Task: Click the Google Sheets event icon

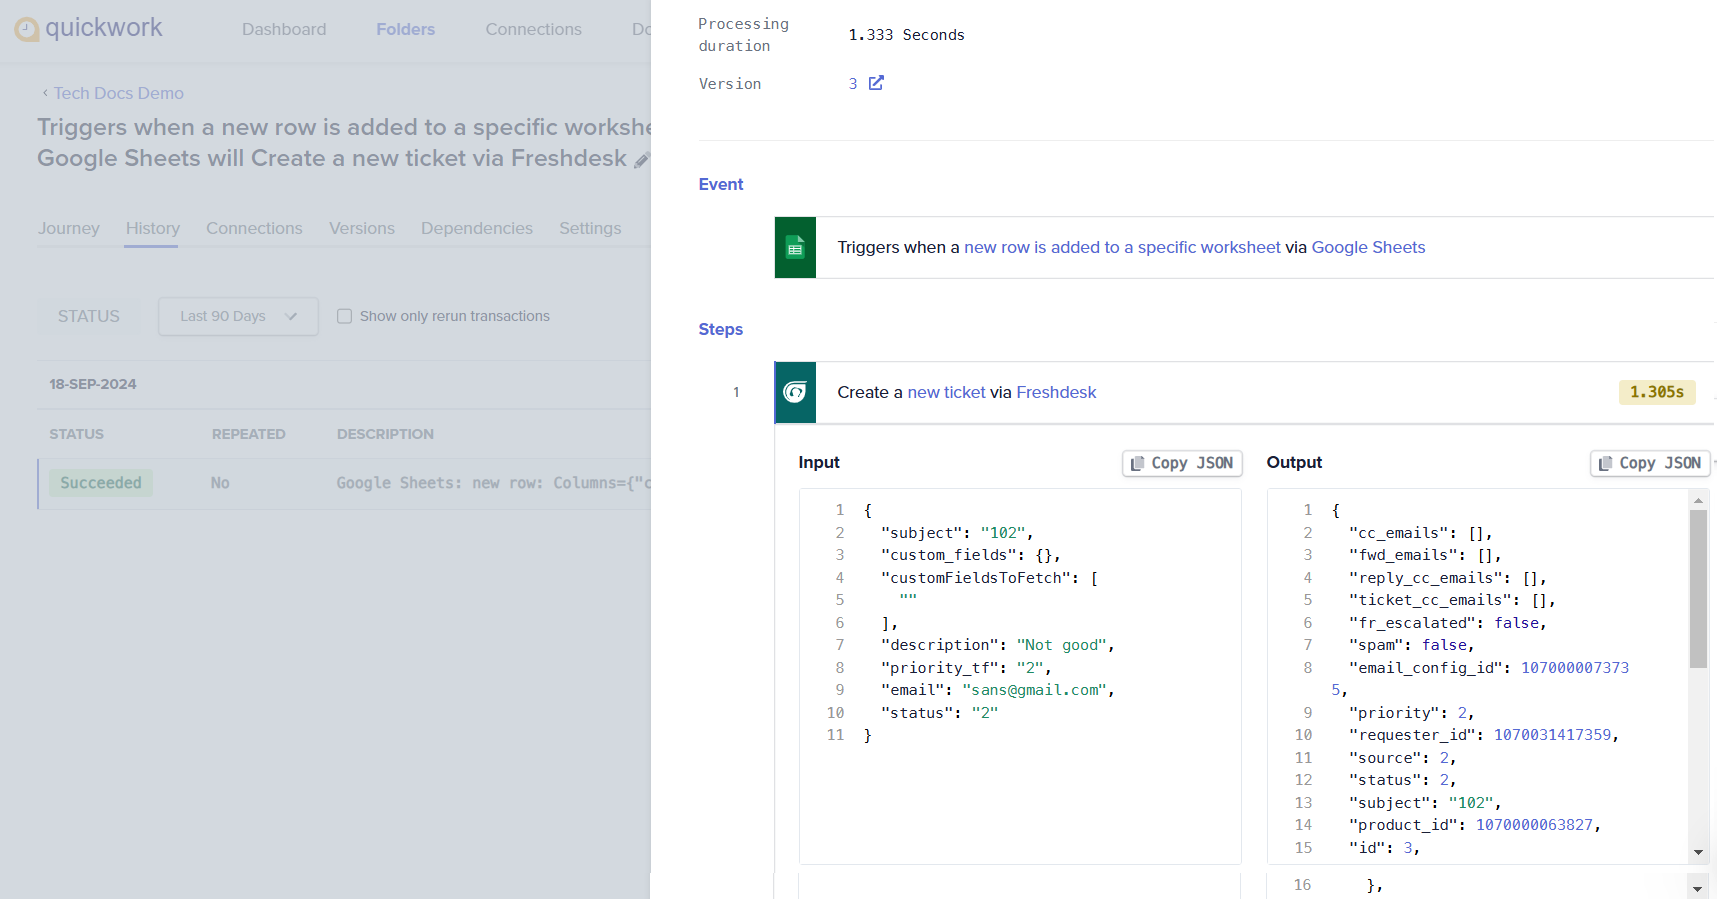Action: (795, 248)
